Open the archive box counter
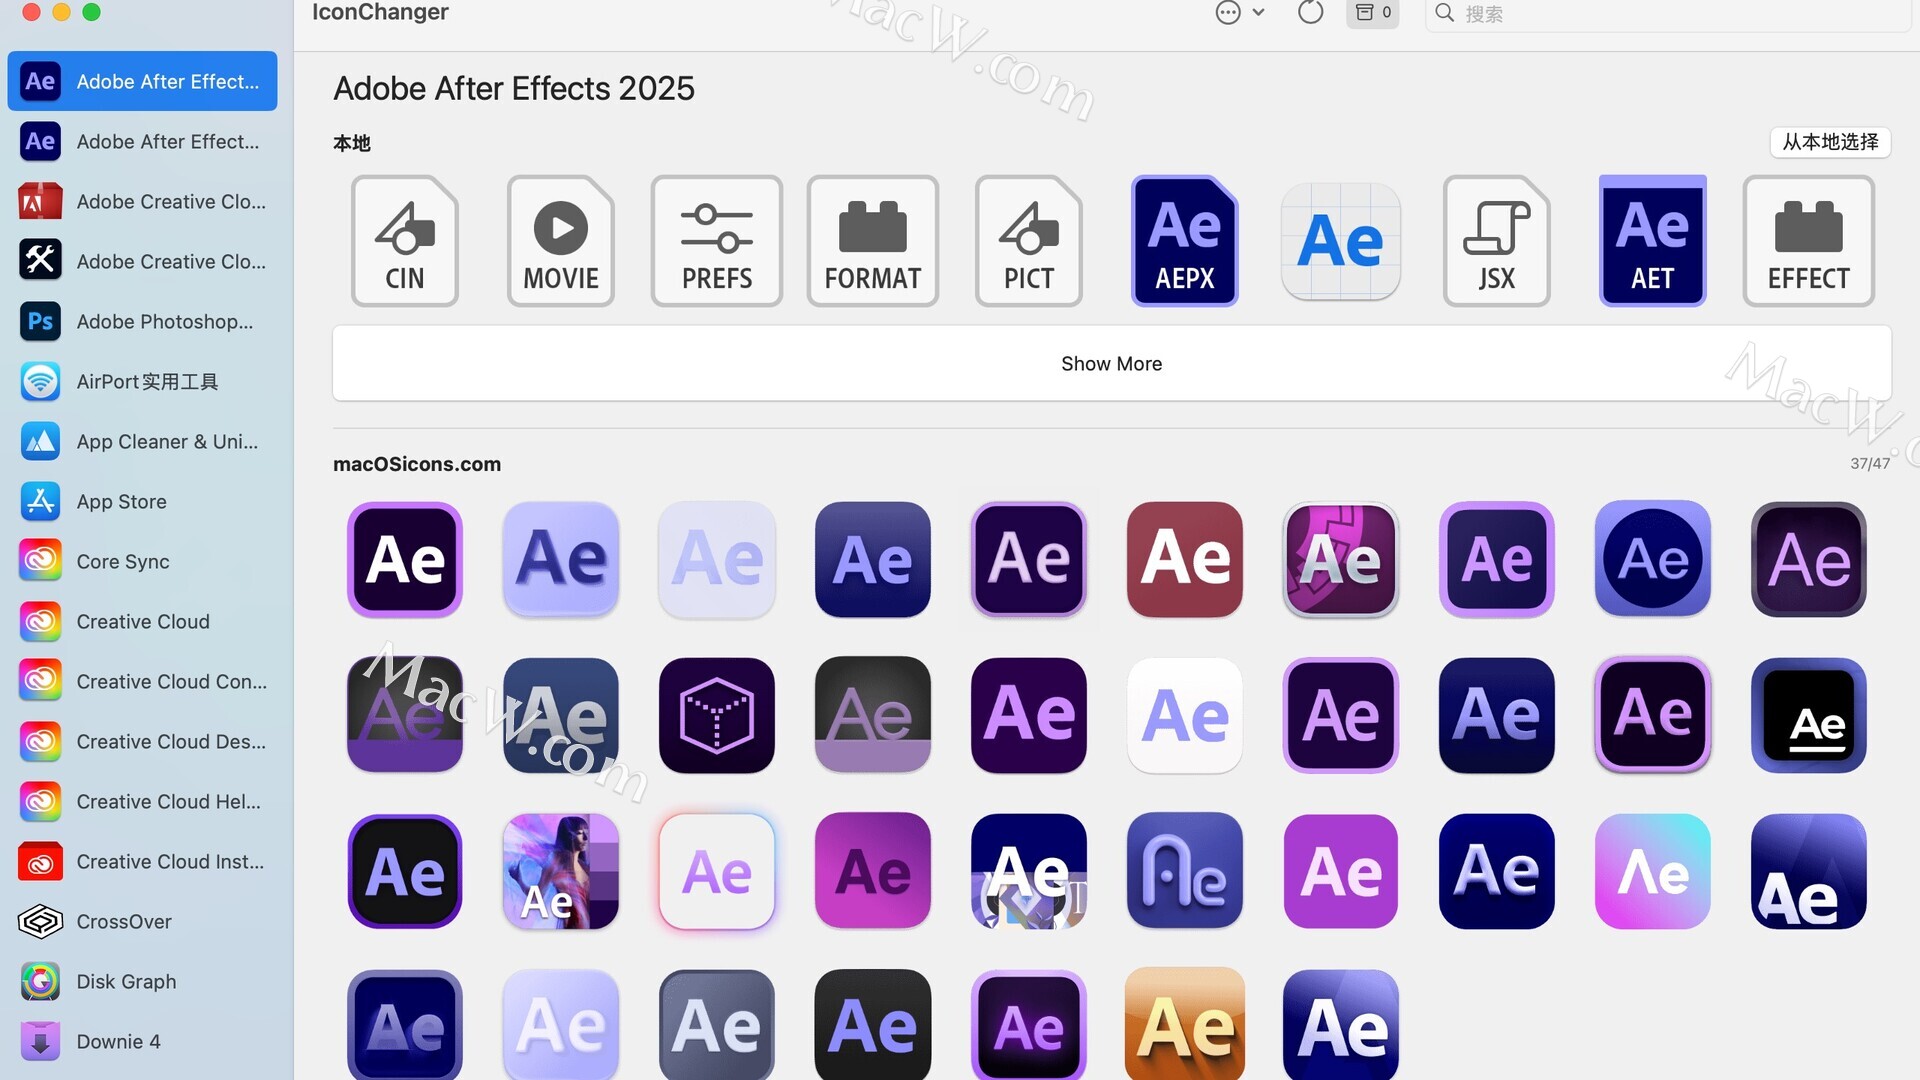The image size is (1920, 1080). 1373,13
